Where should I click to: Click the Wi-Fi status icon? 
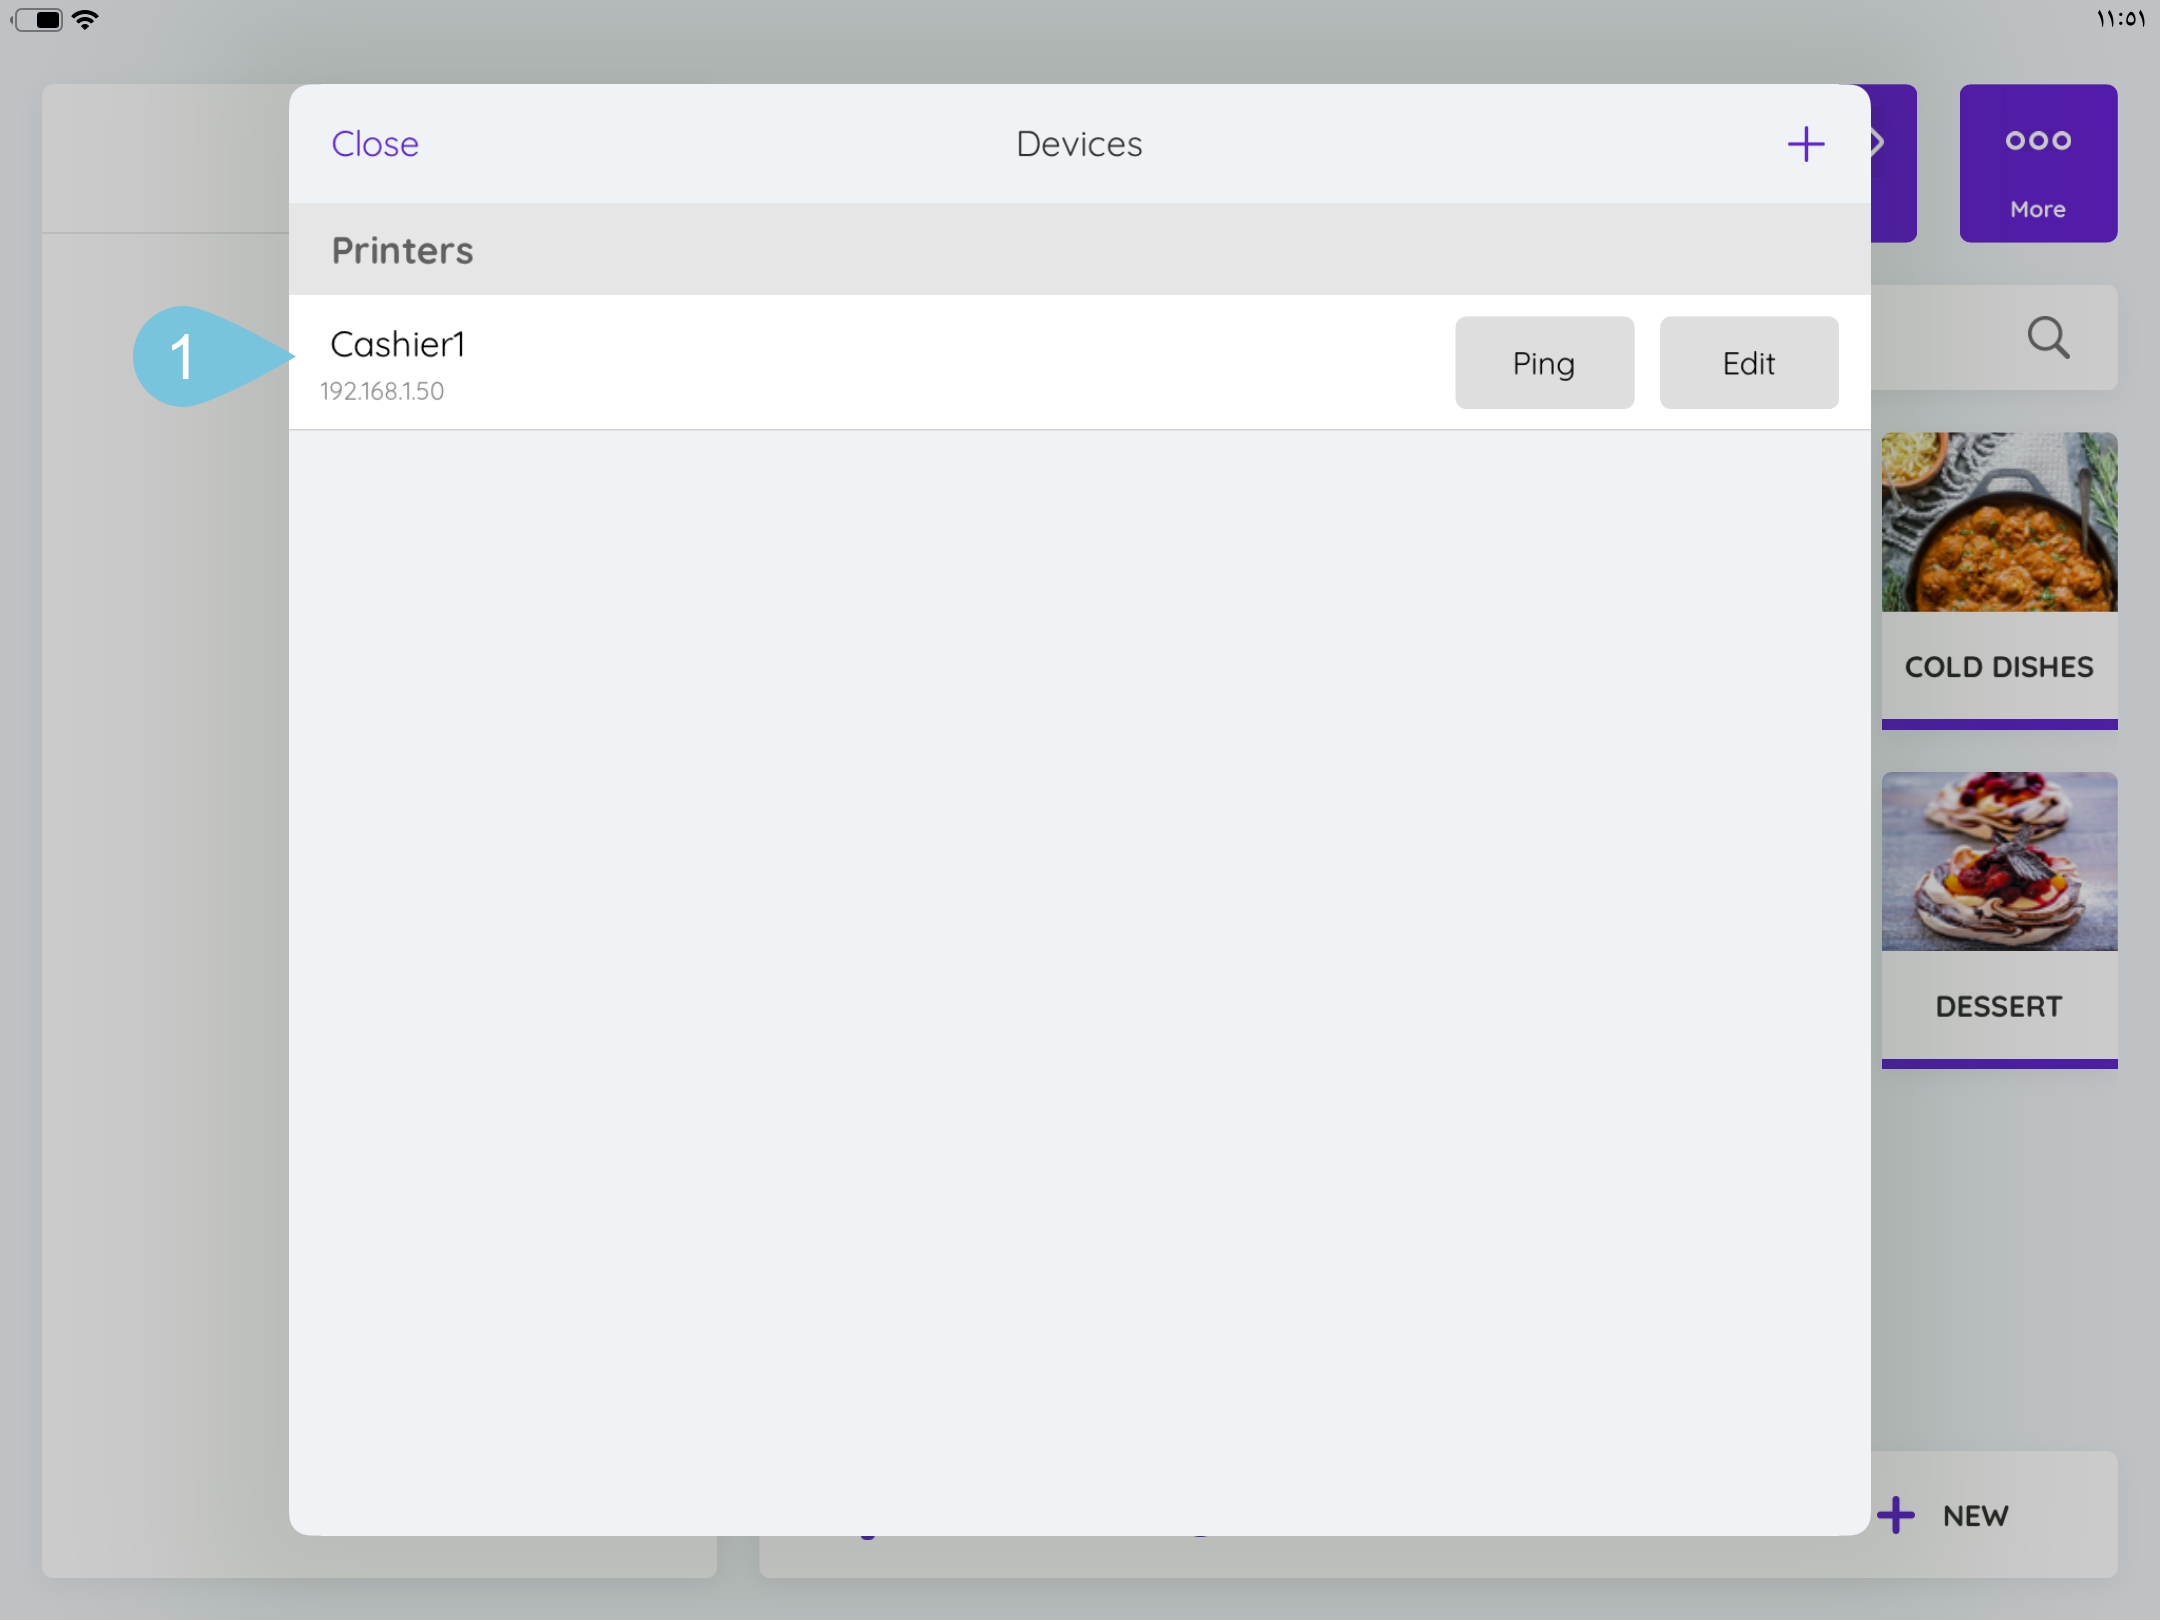pyautogui.click(x=86, y=19)
